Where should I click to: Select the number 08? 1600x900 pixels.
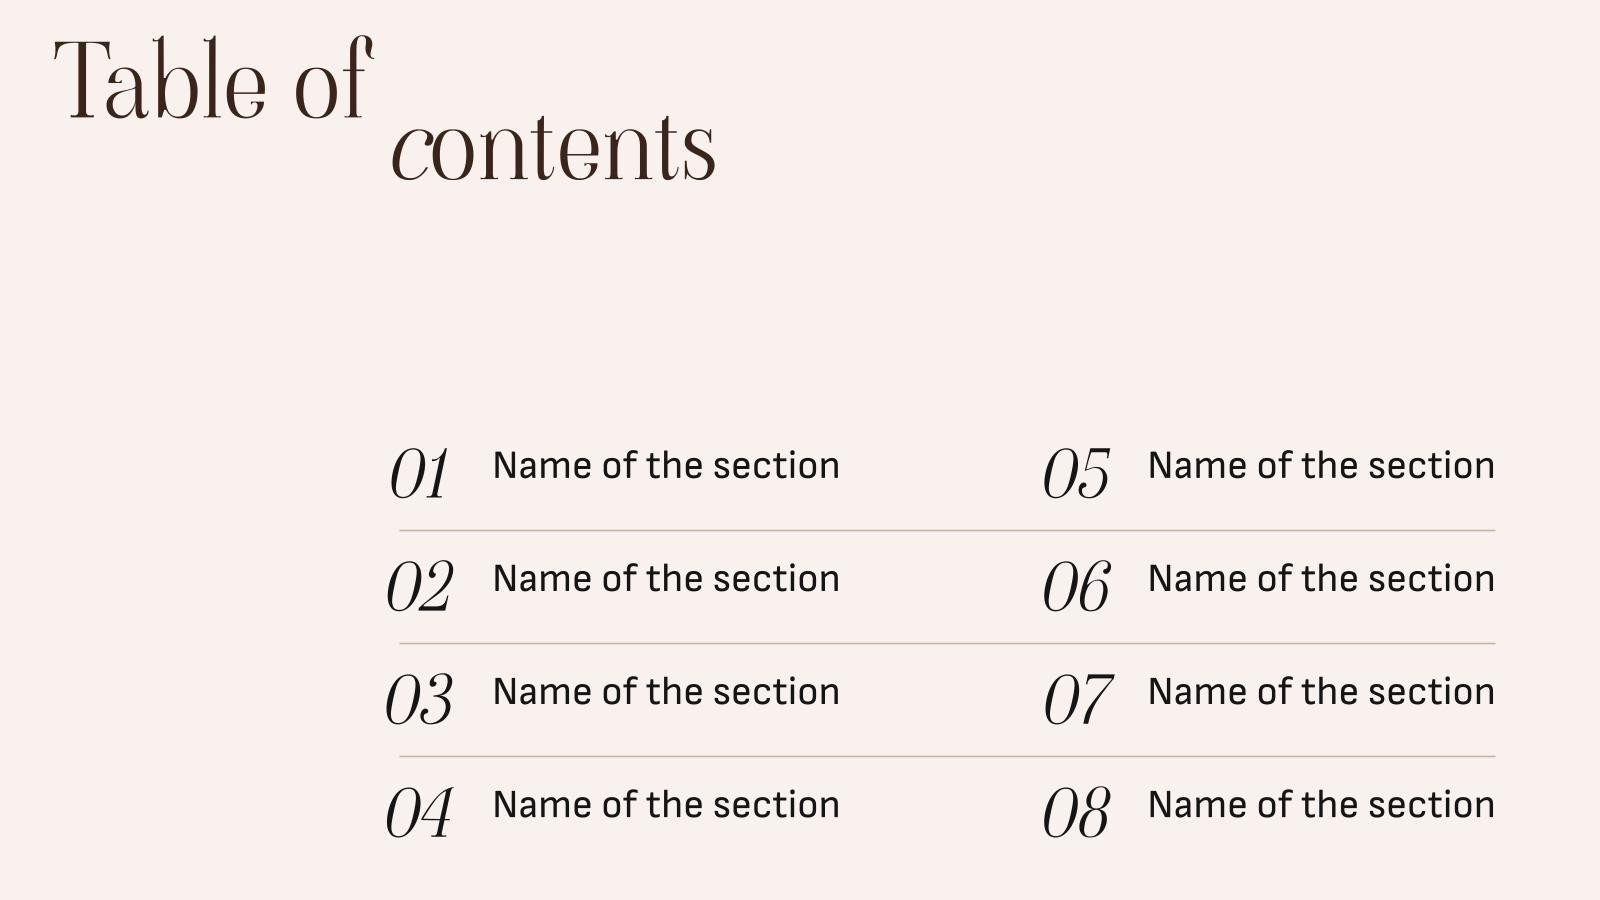(x=1076, y=812)
